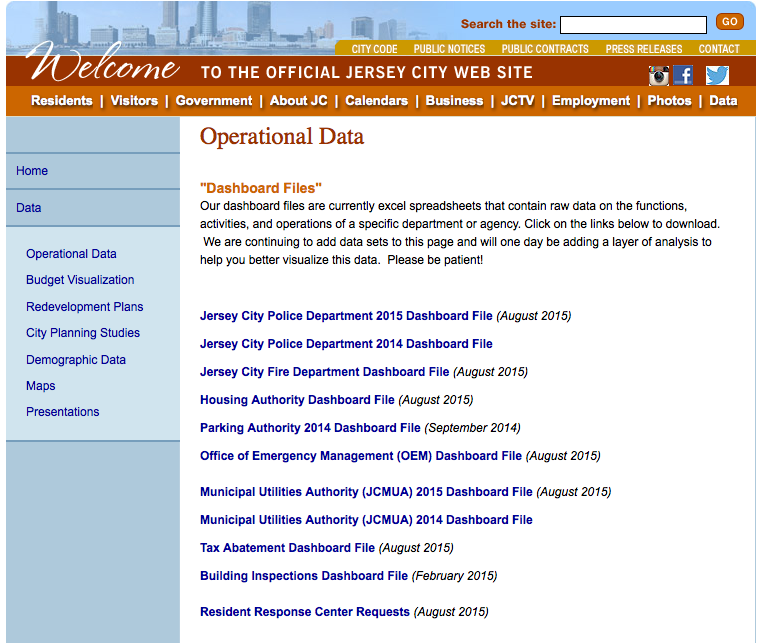757x643 pixels.
Task: Download Police Department 2015 Dashboard File
Action: (x=346, y=316)
